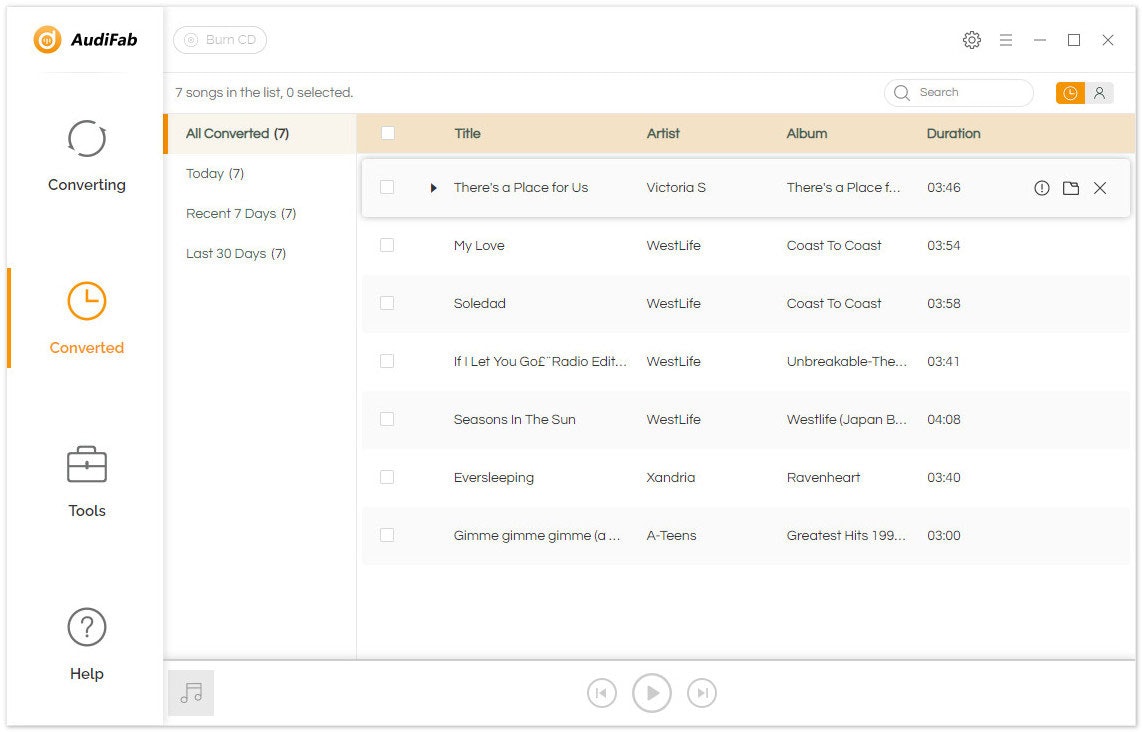Sort by the Duration column header

click(953, 133)
